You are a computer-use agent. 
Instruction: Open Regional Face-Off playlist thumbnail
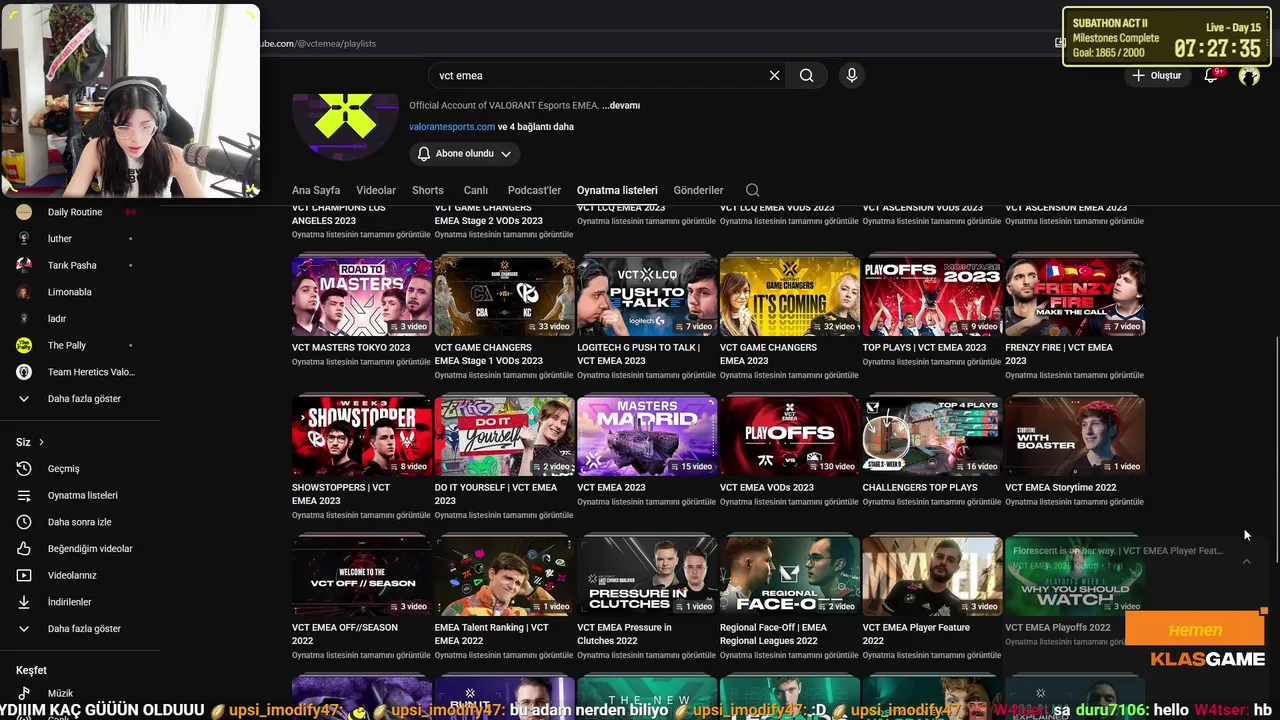(790, 576)
